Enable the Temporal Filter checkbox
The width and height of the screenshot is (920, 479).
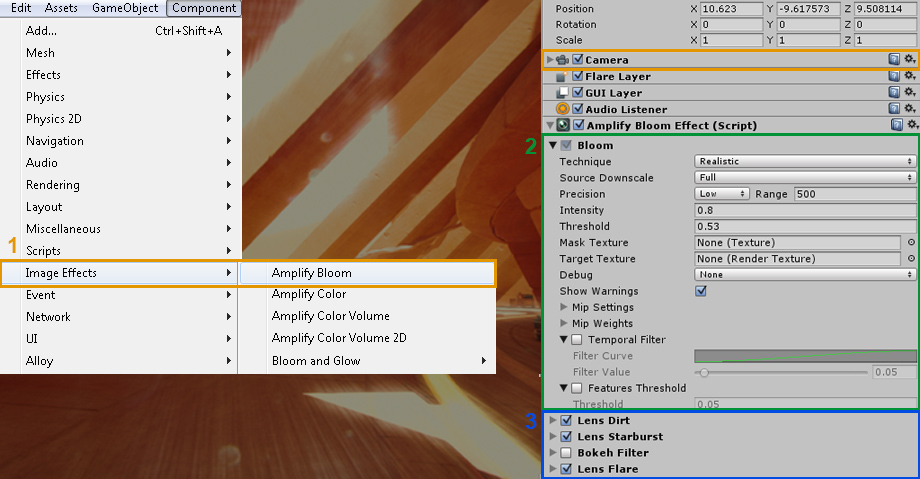click(577, 339)
